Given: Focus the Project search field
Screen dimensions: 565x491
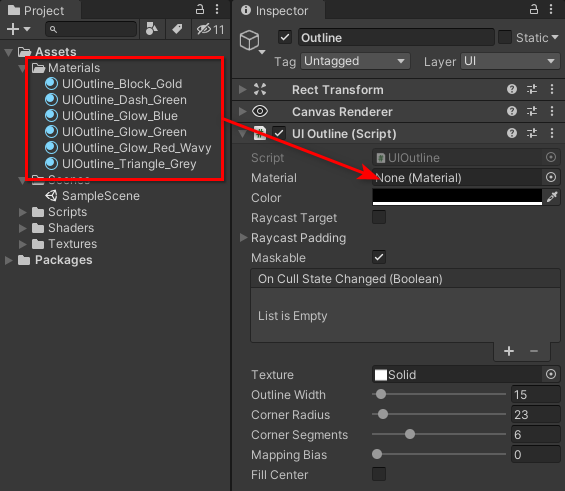Looking at the screenshot, I should (x=91, y=29).
